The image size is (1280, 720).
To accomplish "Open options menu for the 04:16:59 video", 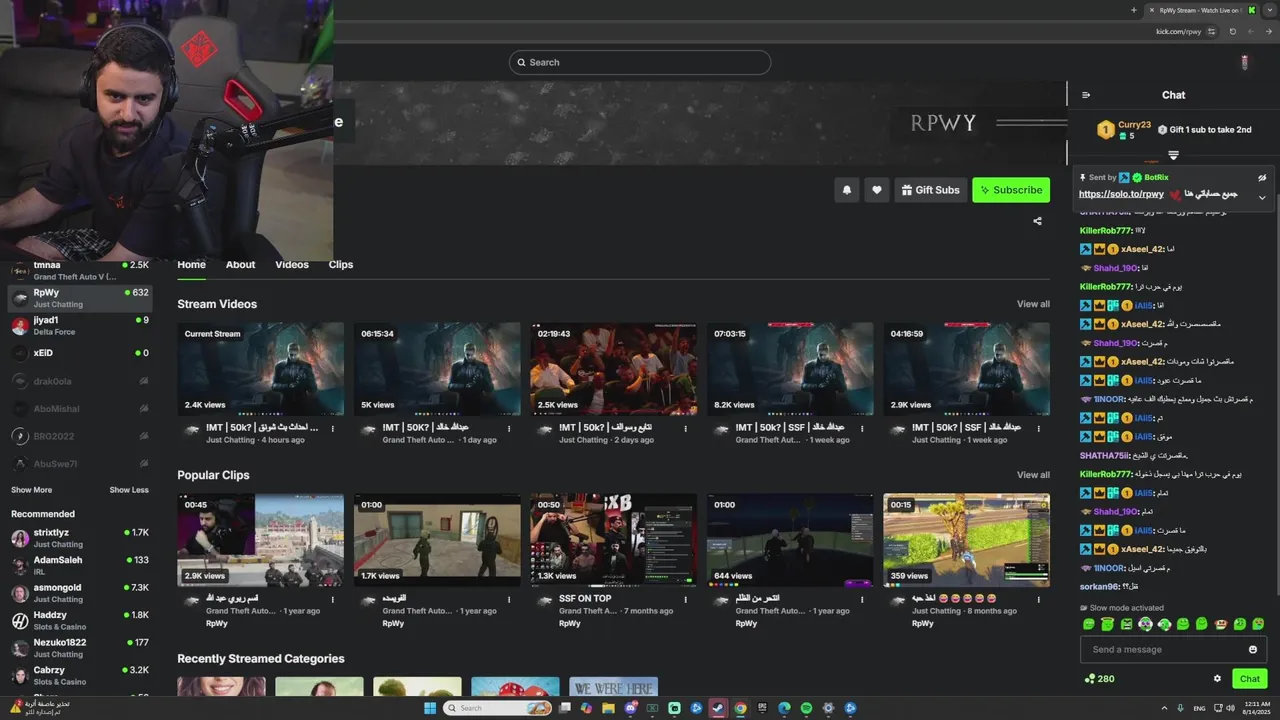I will click(1039, 429).
